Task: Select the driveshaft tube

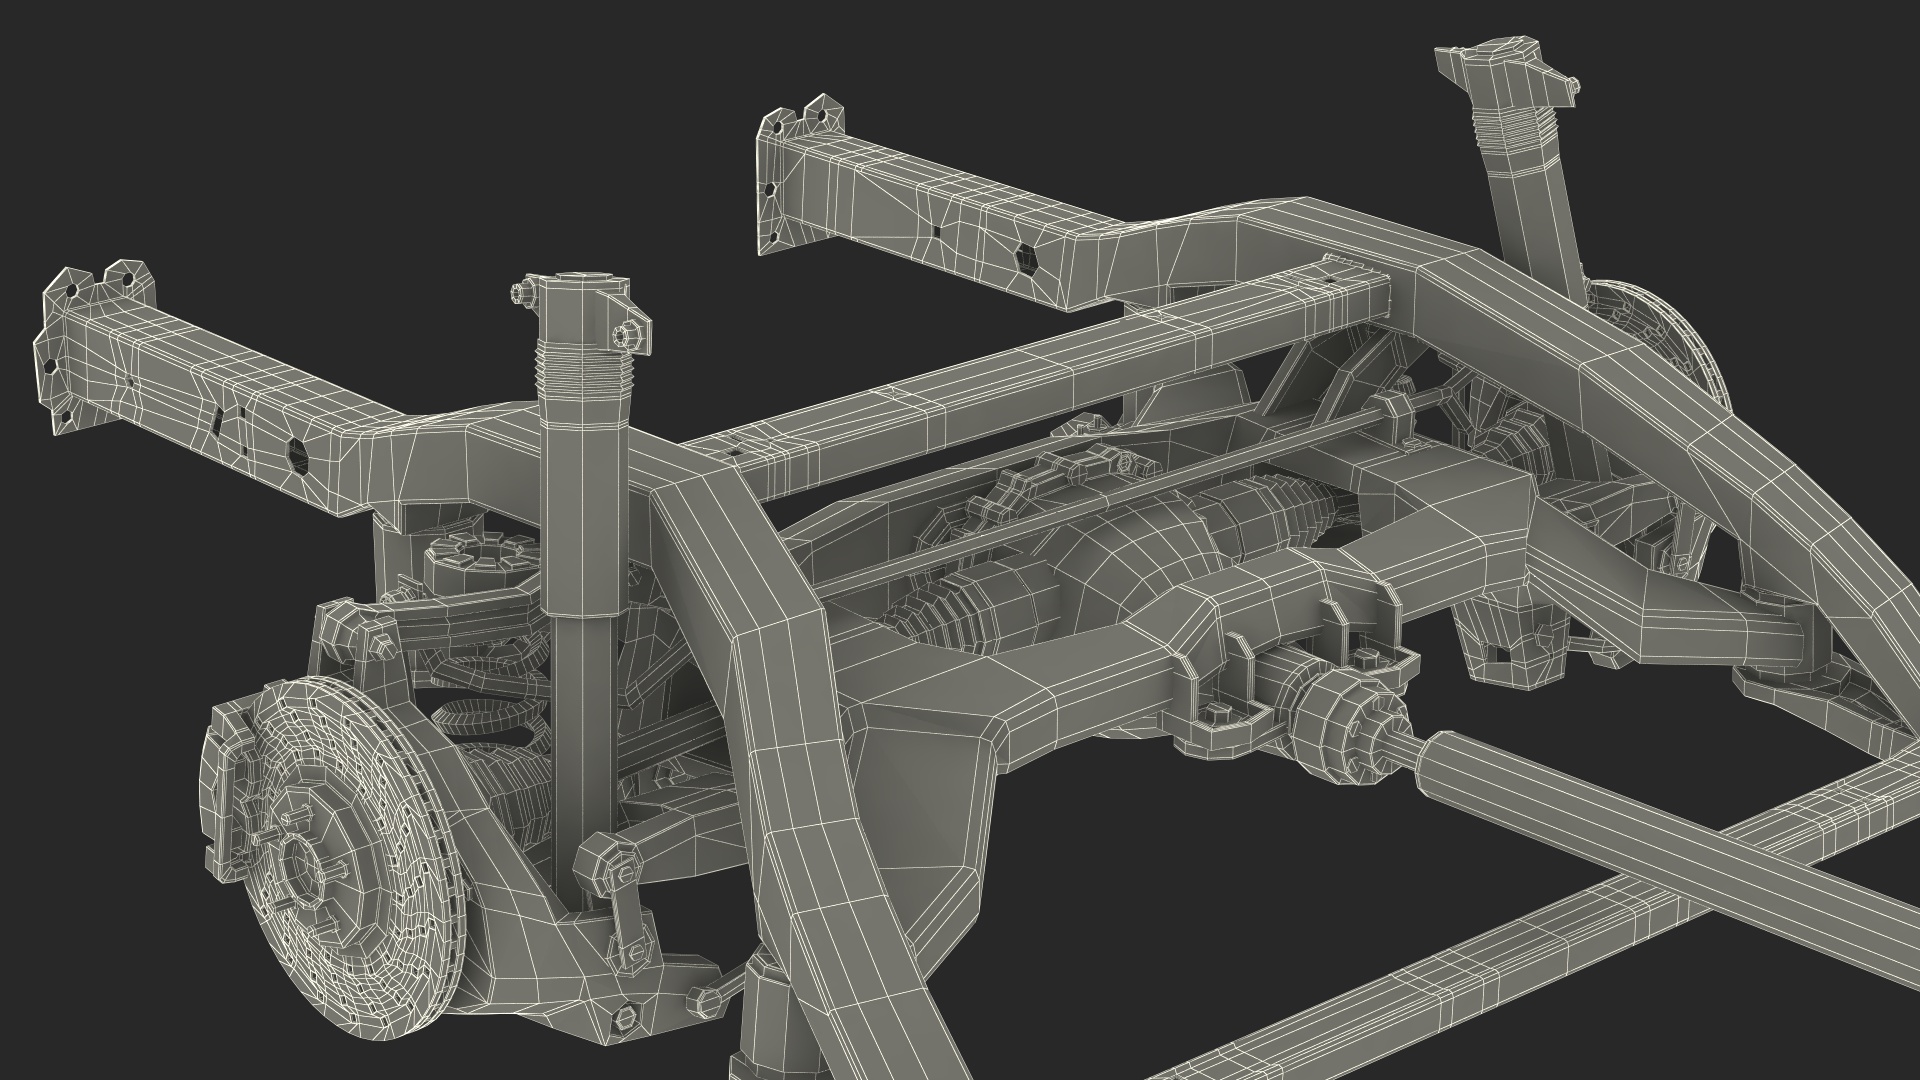Action: pos(1670,860)
